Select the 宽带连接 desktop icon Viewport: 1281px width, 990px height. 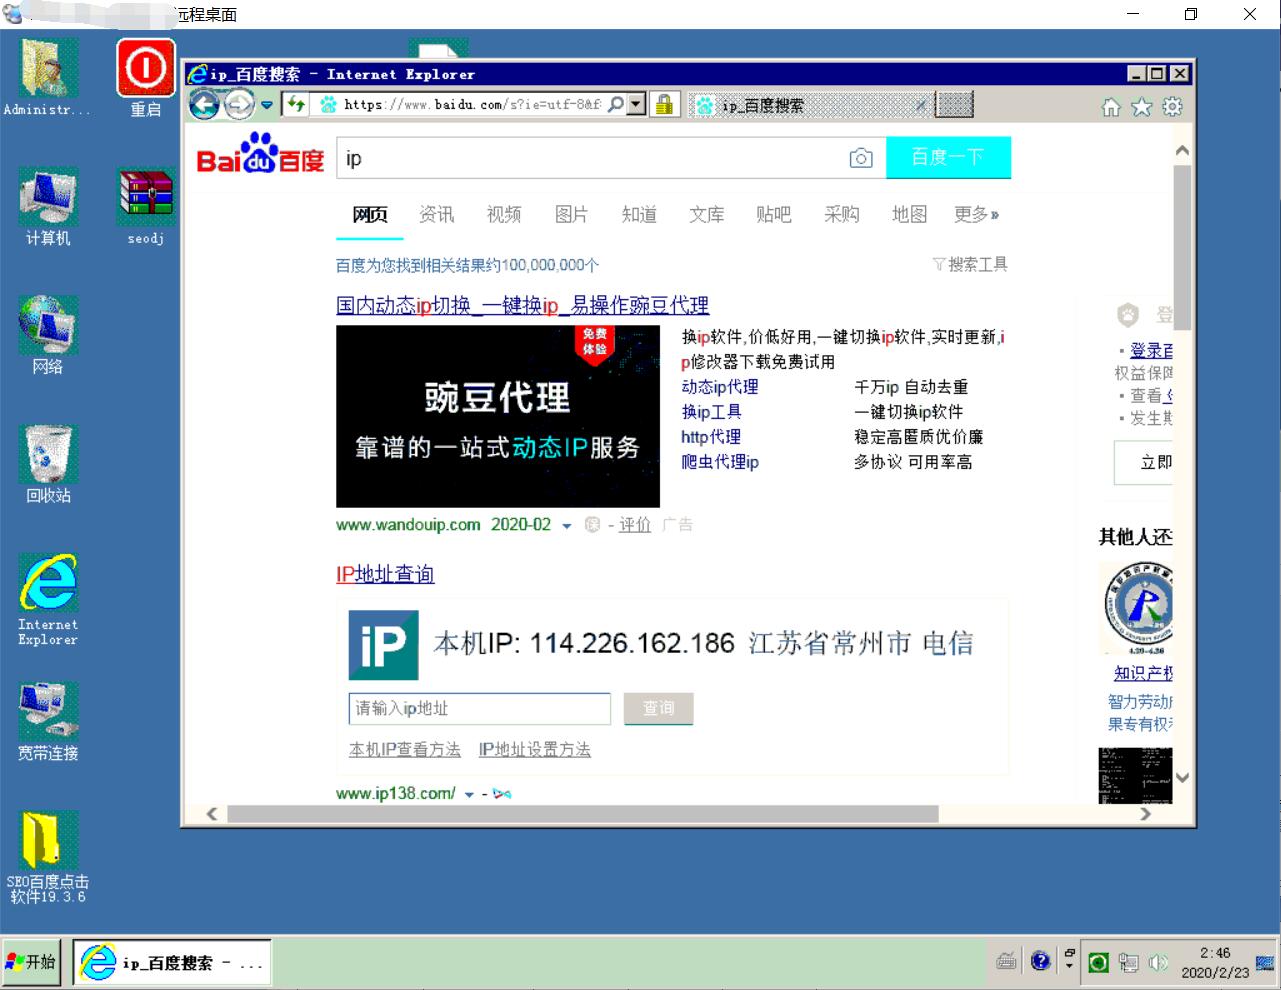(48, 723)
